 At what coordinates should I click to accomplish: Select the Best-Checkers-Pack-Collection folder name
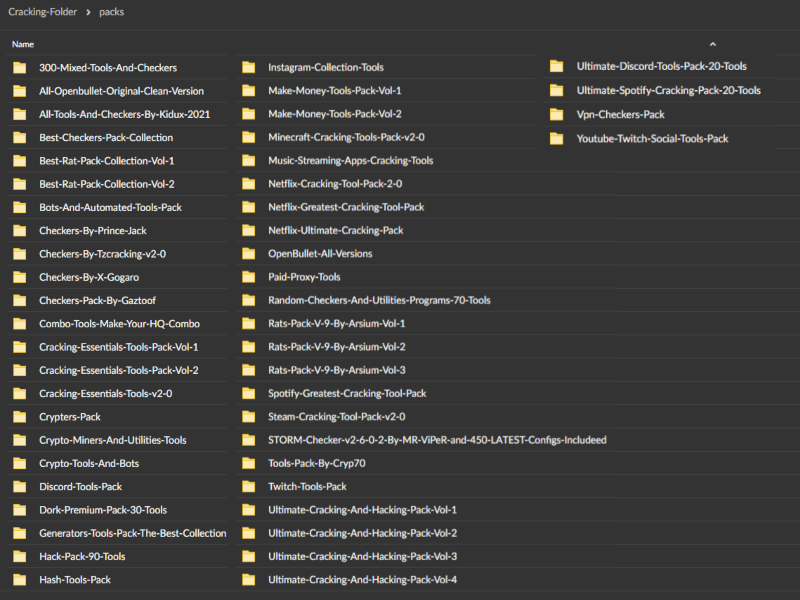point(106,138)
